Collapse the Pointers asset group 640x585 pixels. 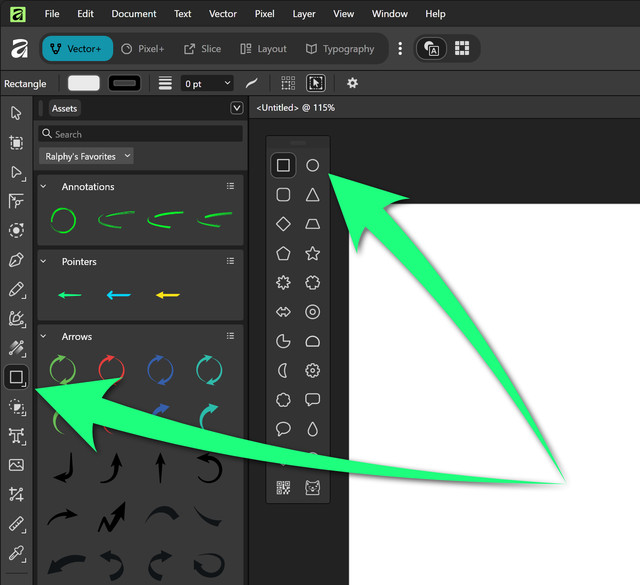pyautogui.click(x=44, y=261)
